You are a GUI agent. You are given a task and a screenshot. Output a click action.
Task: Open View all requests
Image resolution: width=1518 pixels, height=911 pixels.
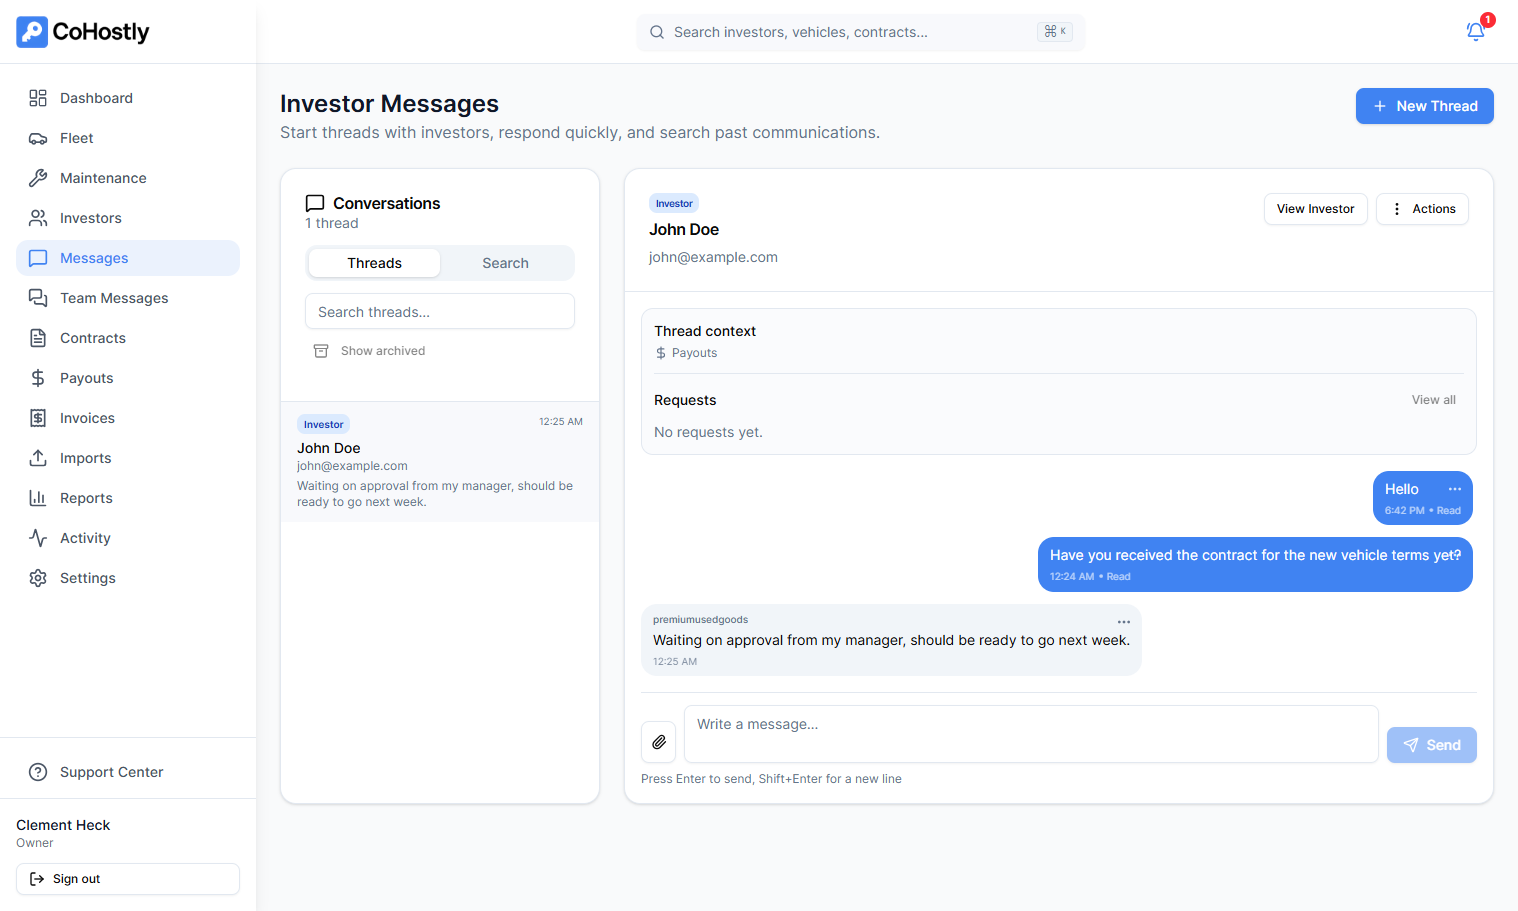pyautogui.click(x=1433, y=399)
